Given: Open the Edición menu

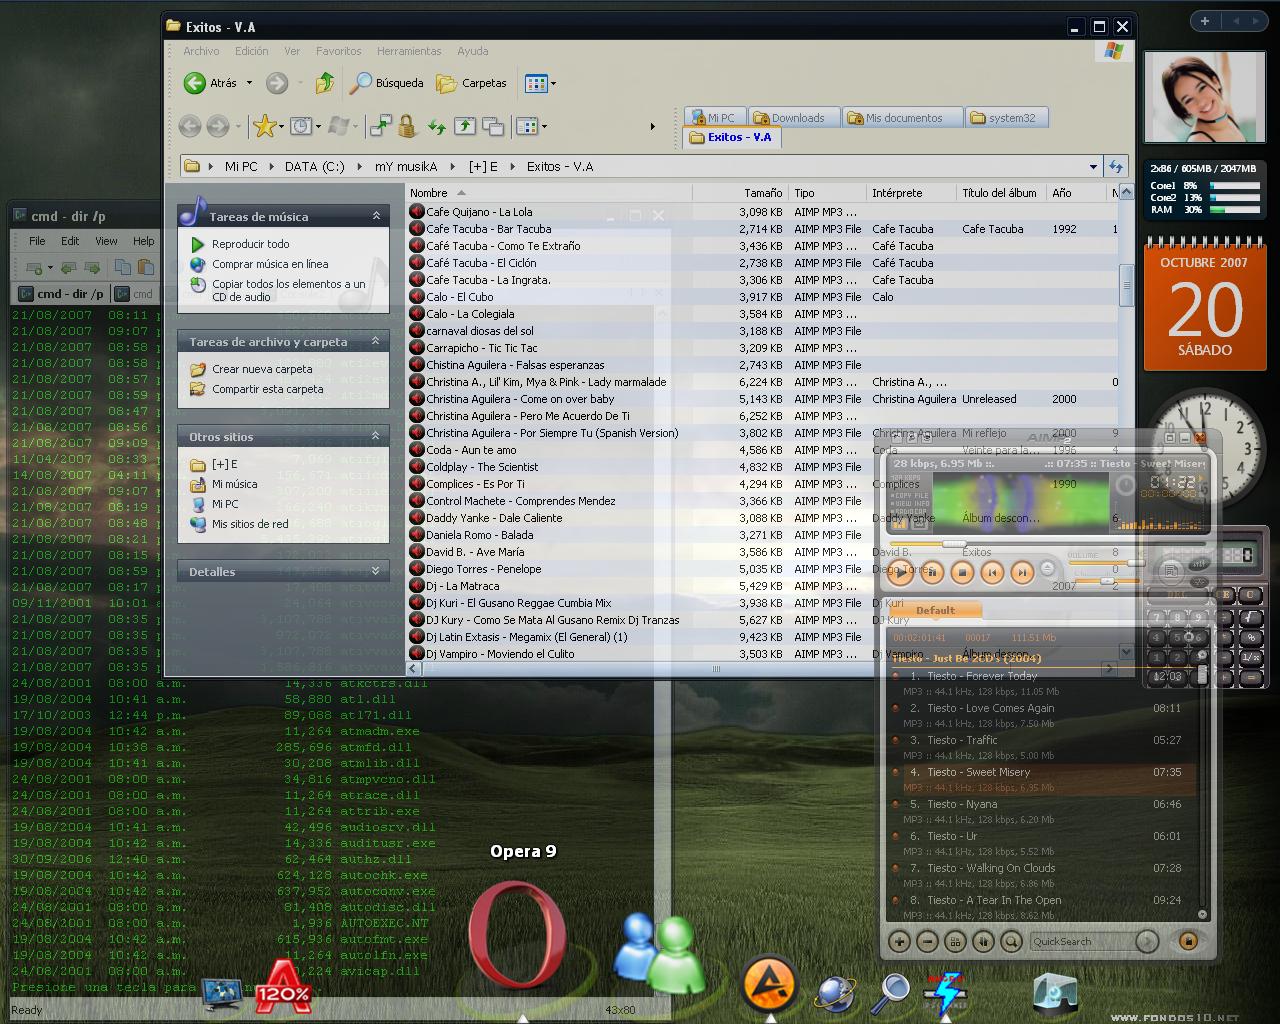Looking at the screenshot, I should [251, 51].
